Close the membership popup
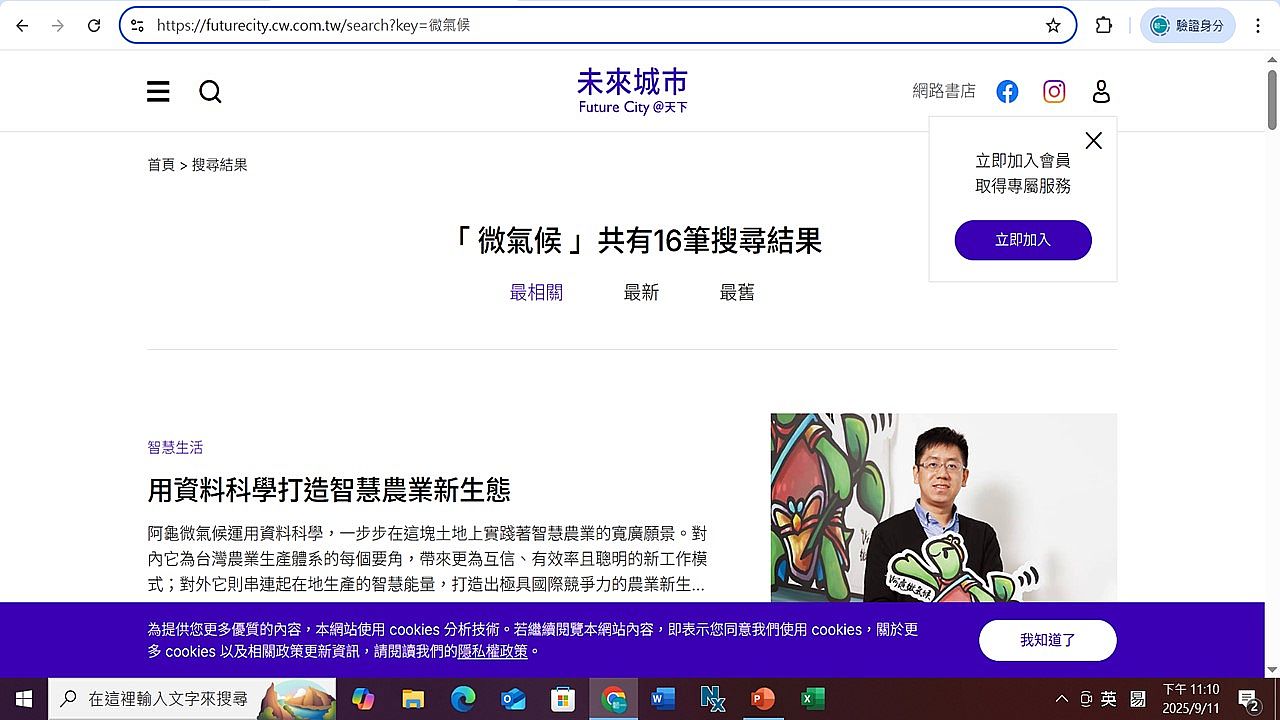This screenshot has width=1280, height=720. 1093,141
